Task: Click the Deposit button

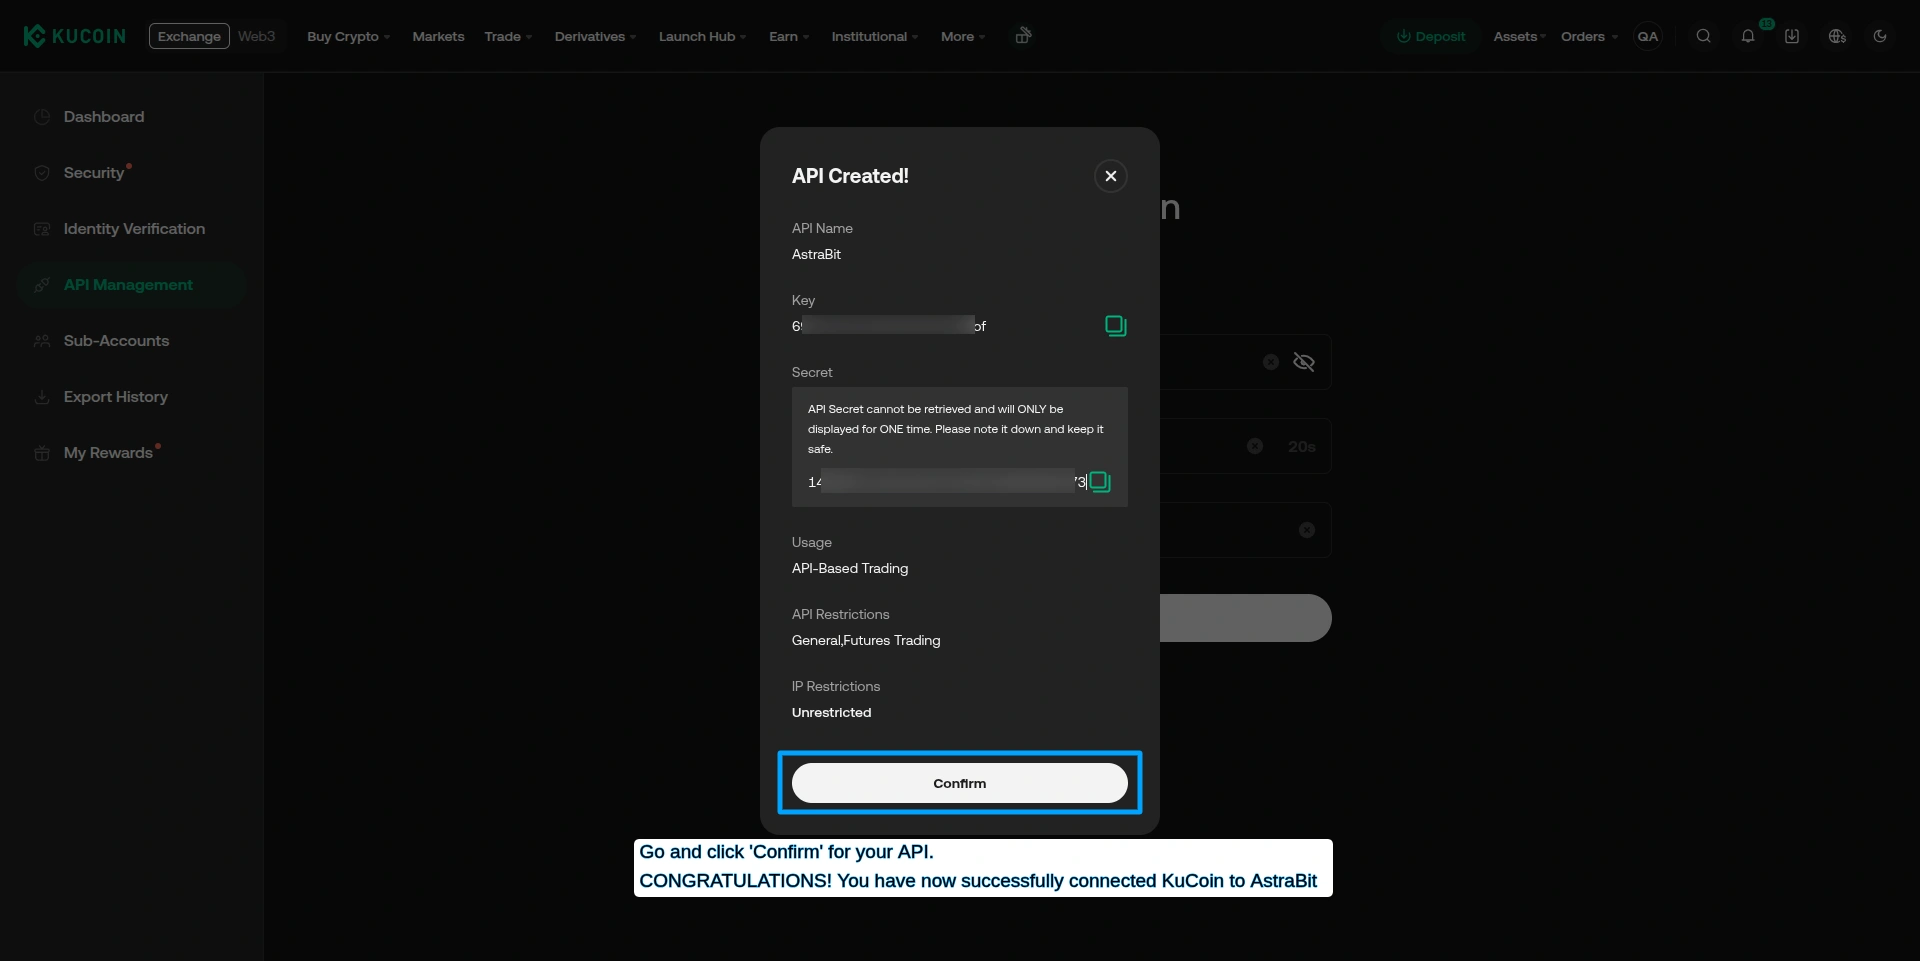Action: point(1431,36)
